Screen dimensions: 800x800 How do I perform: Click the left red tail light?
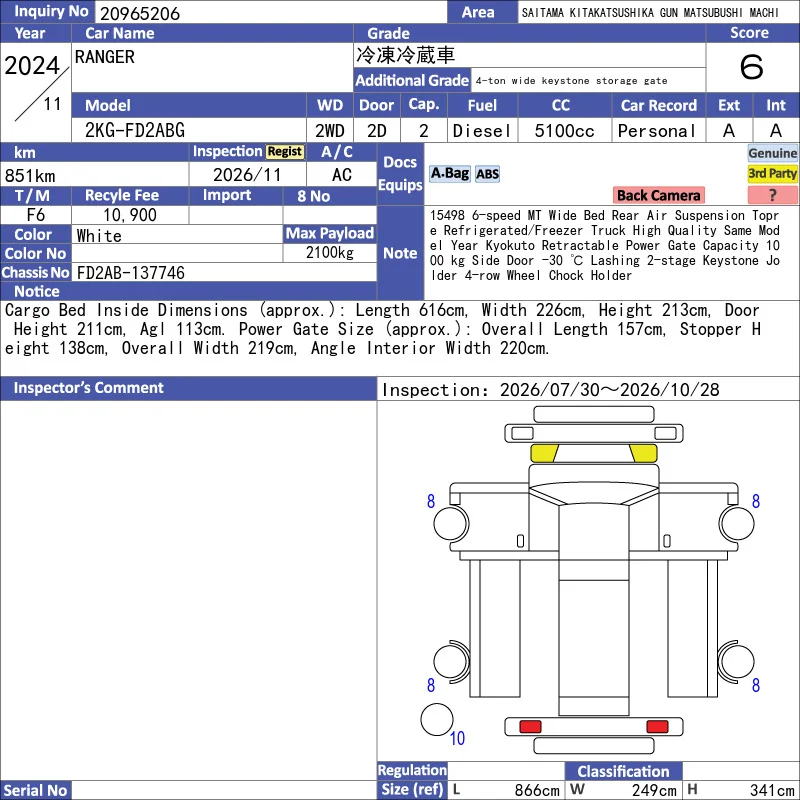point(530,727)
